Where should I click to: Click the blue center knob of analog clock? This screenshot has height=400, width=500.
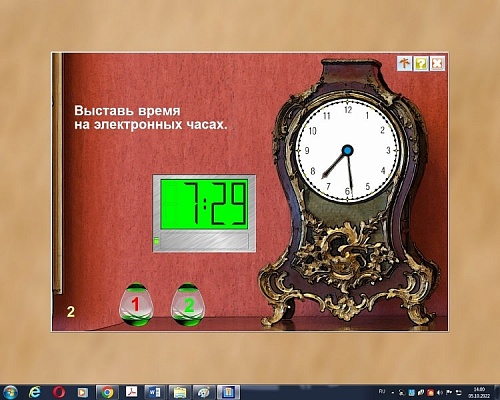point(348,150)
